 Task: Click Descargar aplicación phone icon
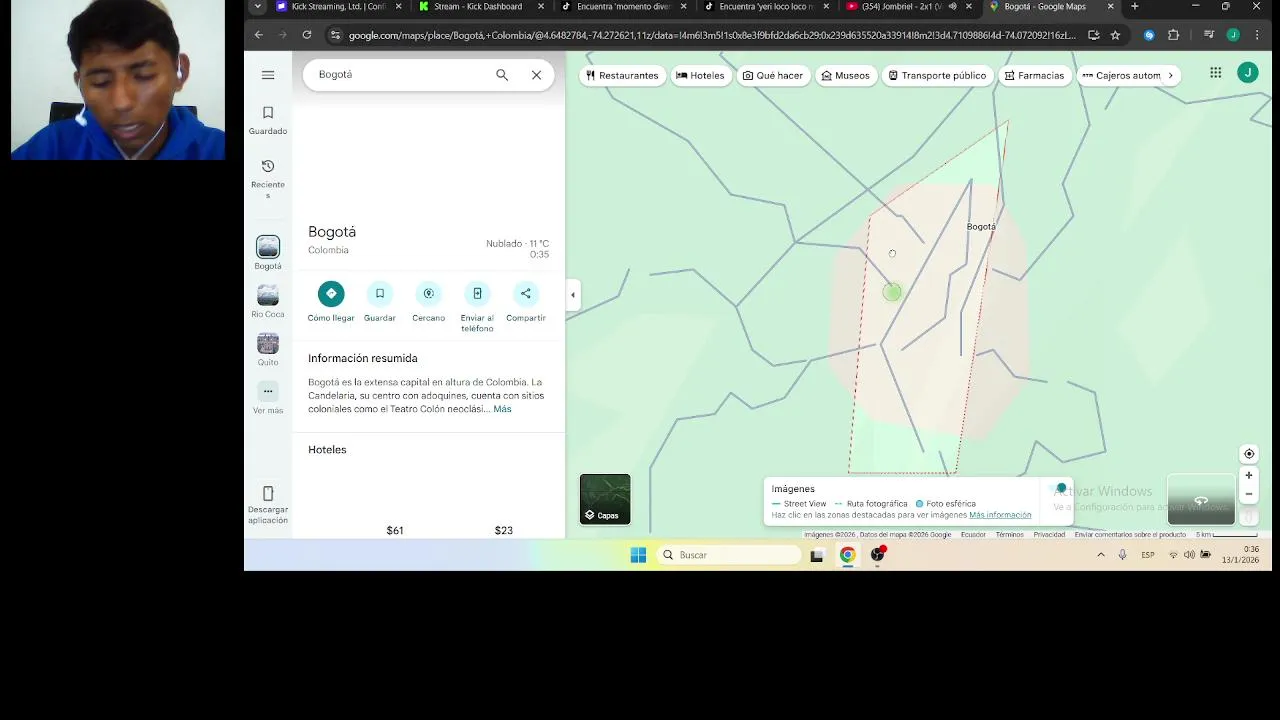268,494
